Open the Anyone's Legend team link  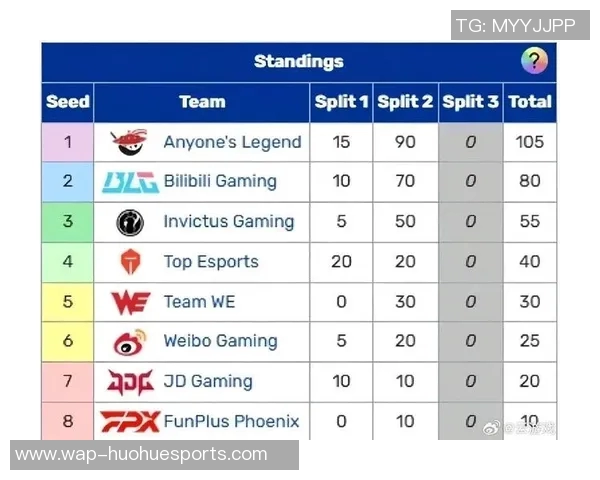pos(232,142)
